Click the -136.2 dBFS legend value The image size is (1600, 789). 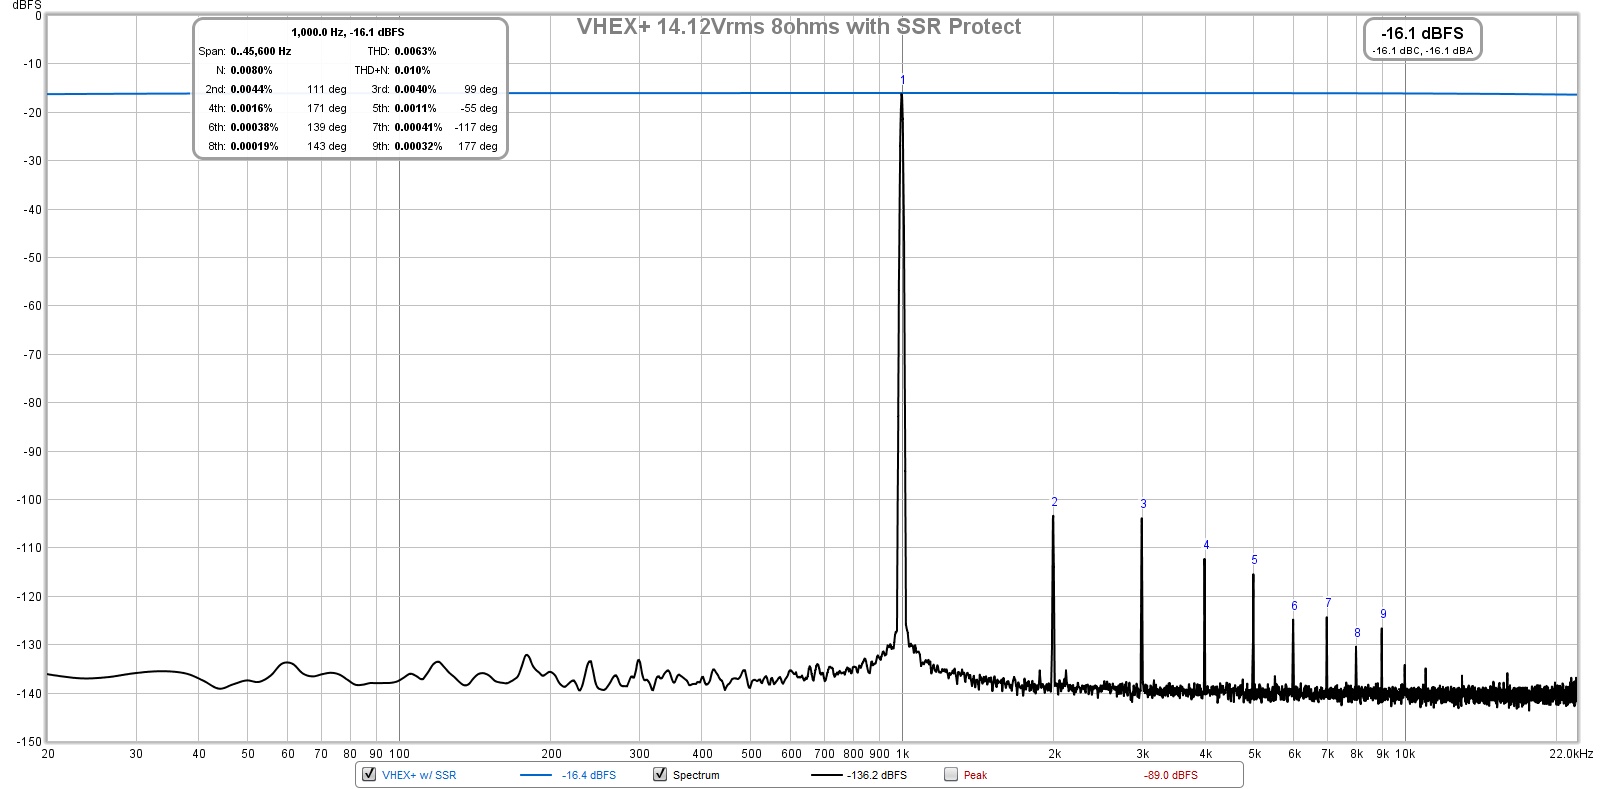coord(877,775)
